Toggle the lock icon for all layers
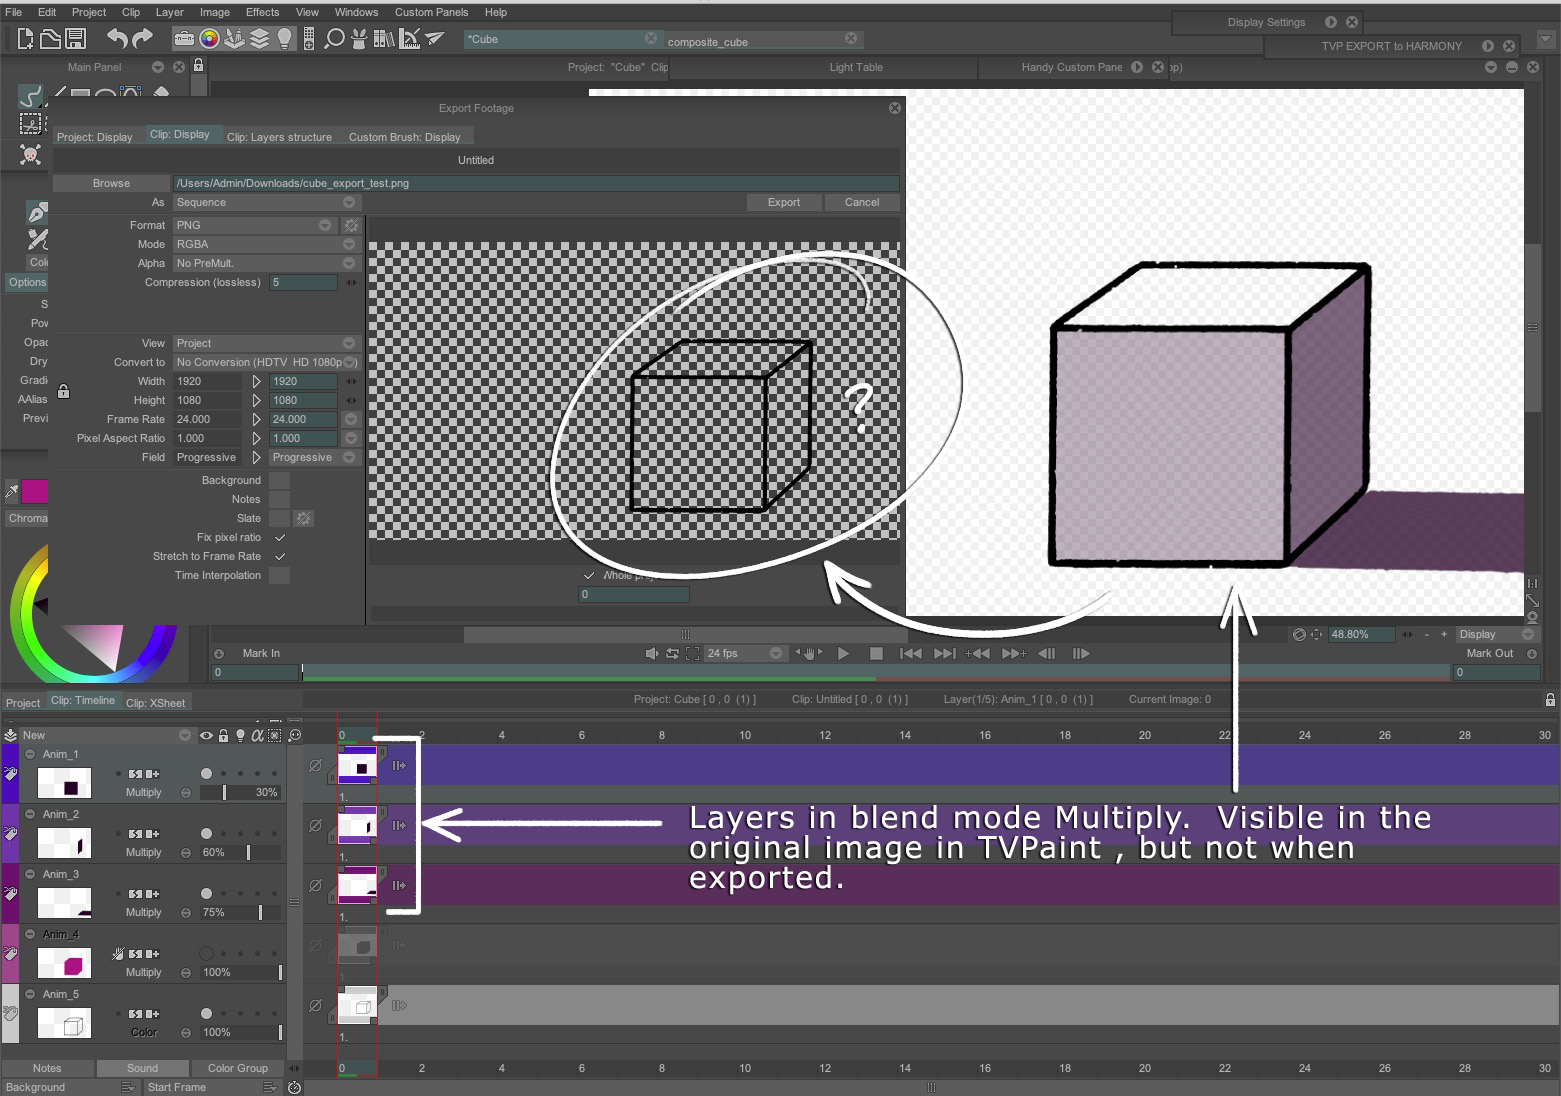1561x1096 pixels. coord(223,735)
